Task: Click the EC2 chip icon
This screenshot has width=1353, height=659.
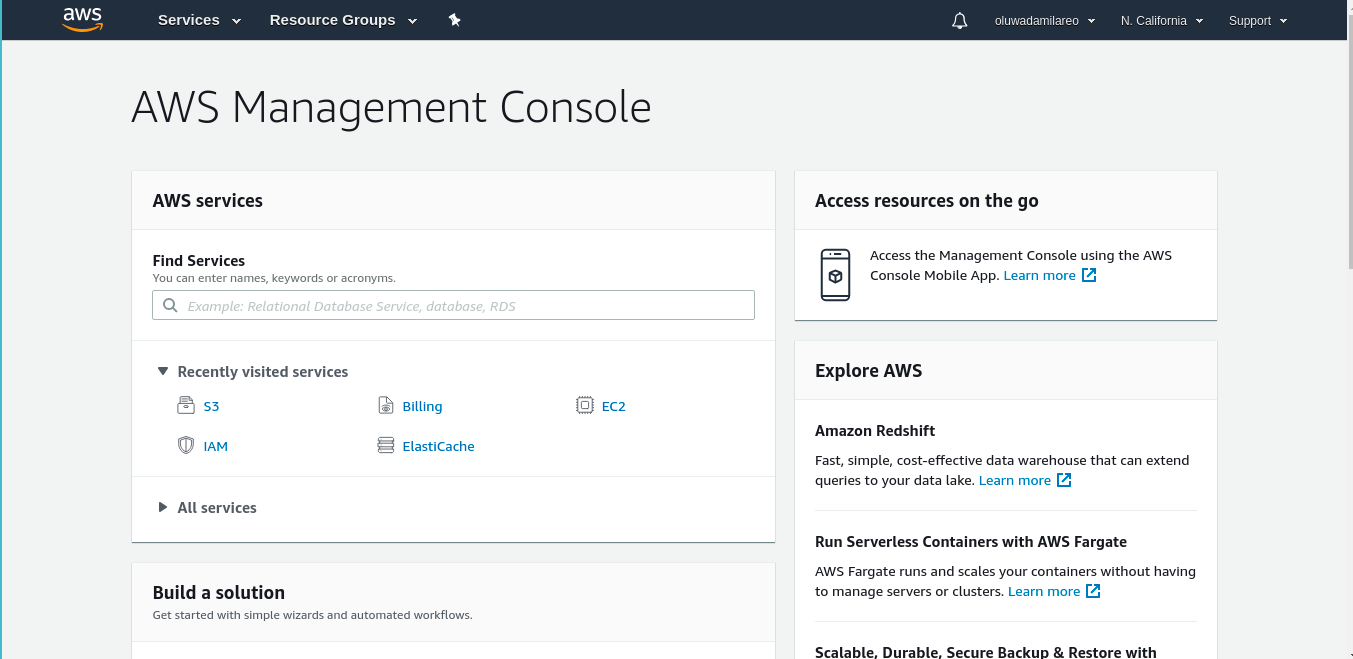Action: (585, 405)
